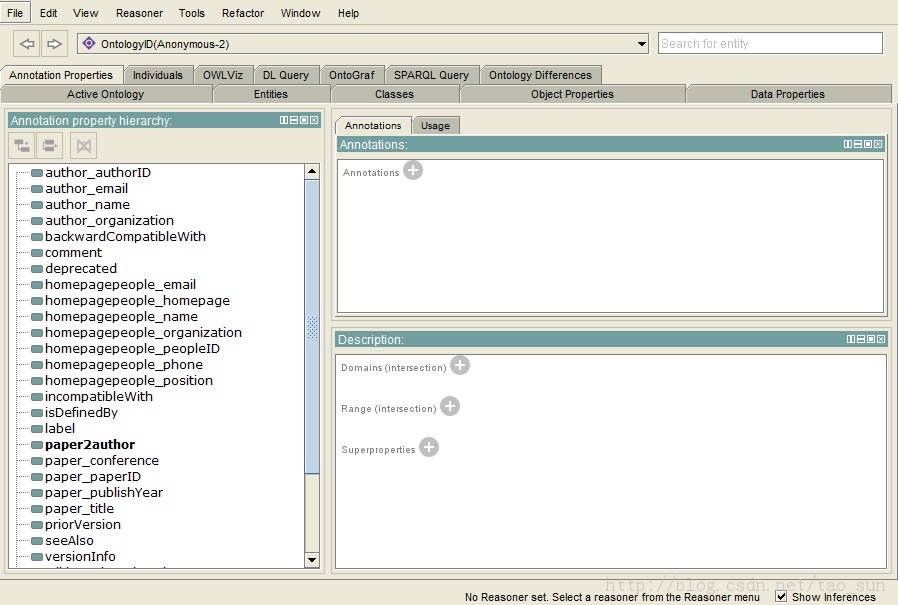Toggle the Show Inferences checkbox

tap(781, 597)
